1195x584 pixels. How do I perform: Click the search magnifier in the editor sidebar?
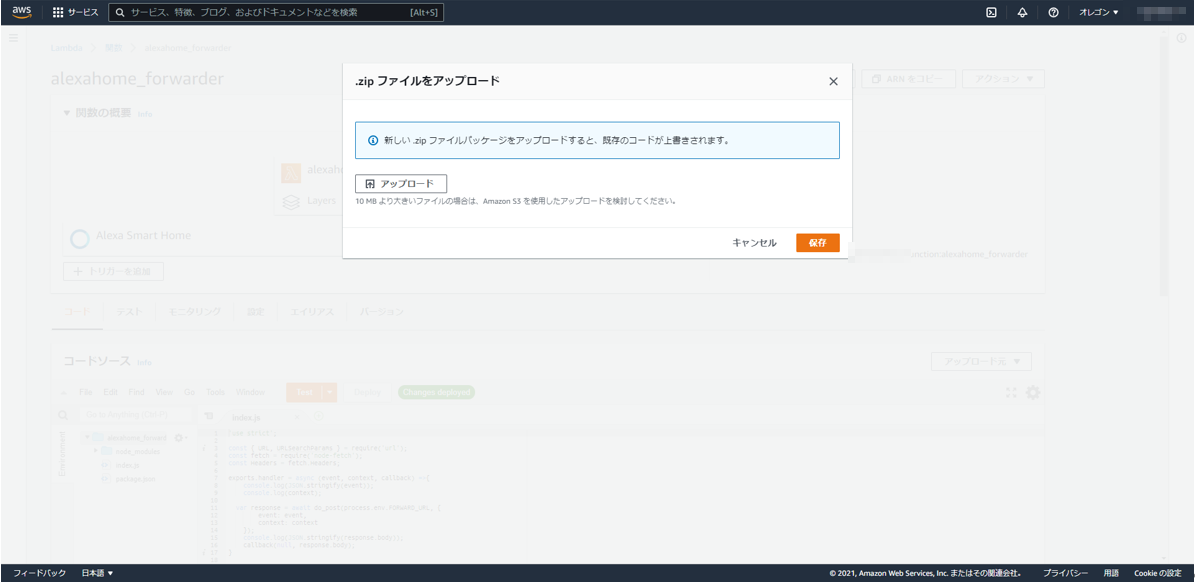[x=63, y=416]
